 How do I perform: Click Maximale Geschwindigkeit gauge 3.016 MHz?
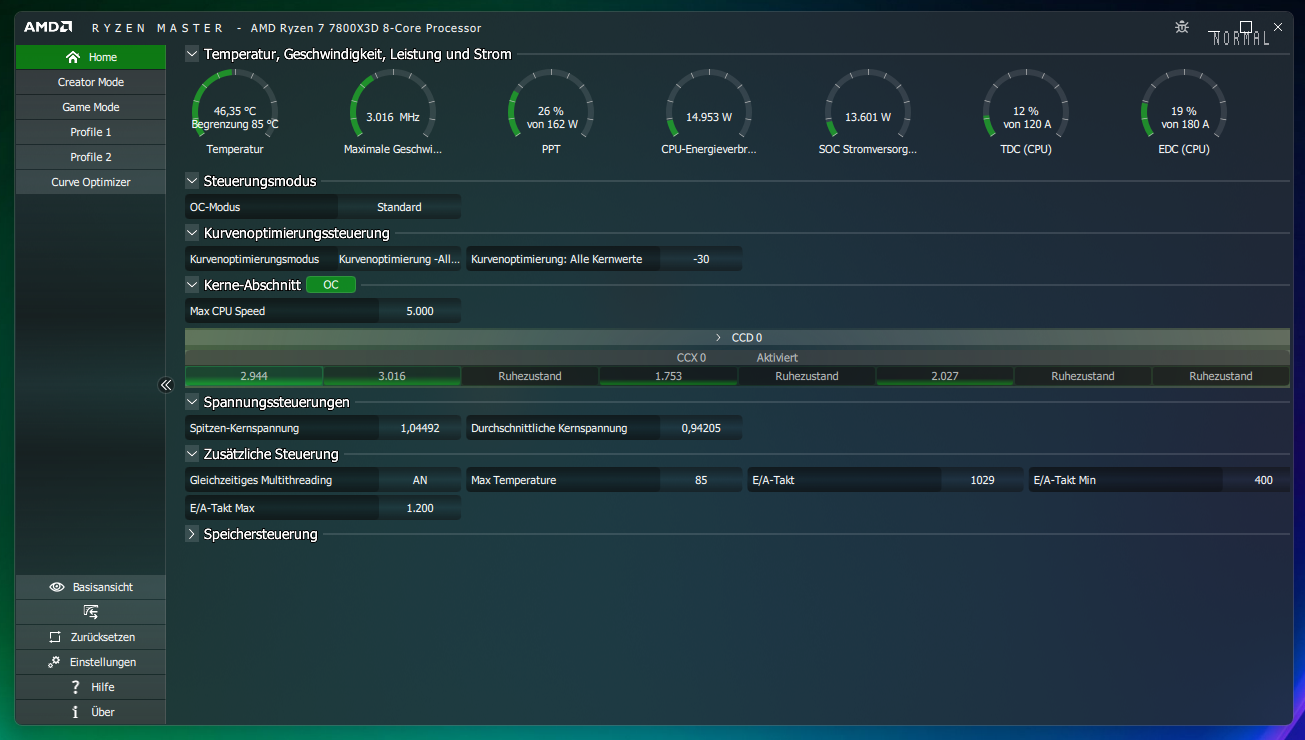[x=393, y=111]
